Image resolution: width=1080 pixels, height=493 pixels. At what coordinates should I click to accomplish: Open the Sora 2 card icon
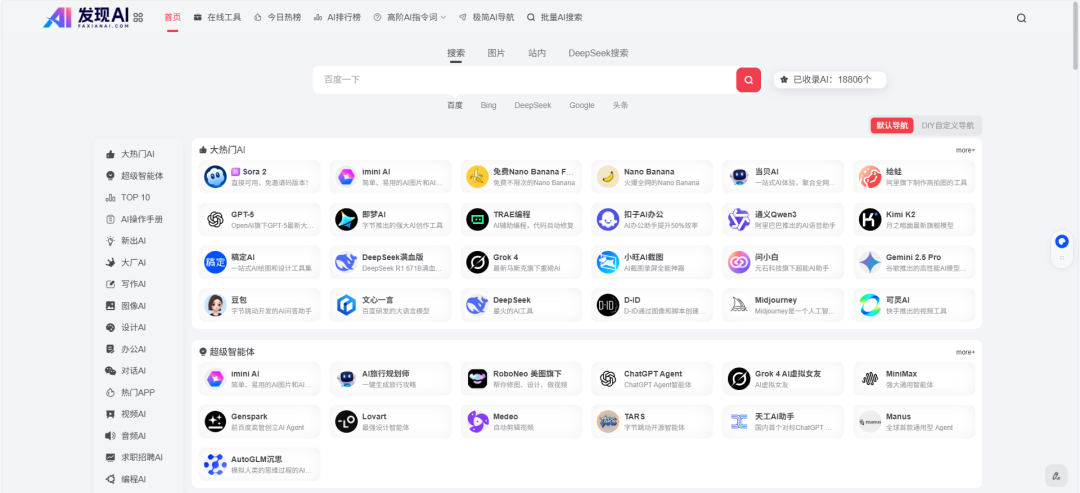point(215,177)
